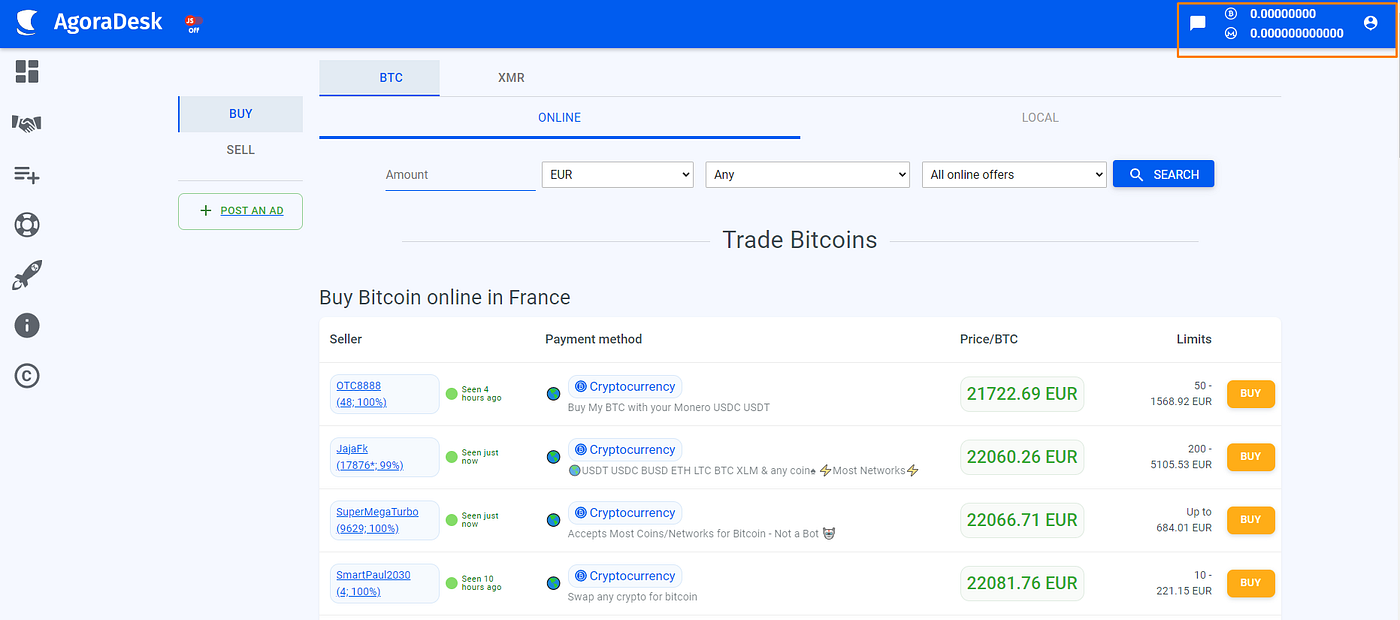Click Cryptocurrency tag in JajaFk row
The image size is (1400, 620).
pyautogui.click(x=625, y=450)
